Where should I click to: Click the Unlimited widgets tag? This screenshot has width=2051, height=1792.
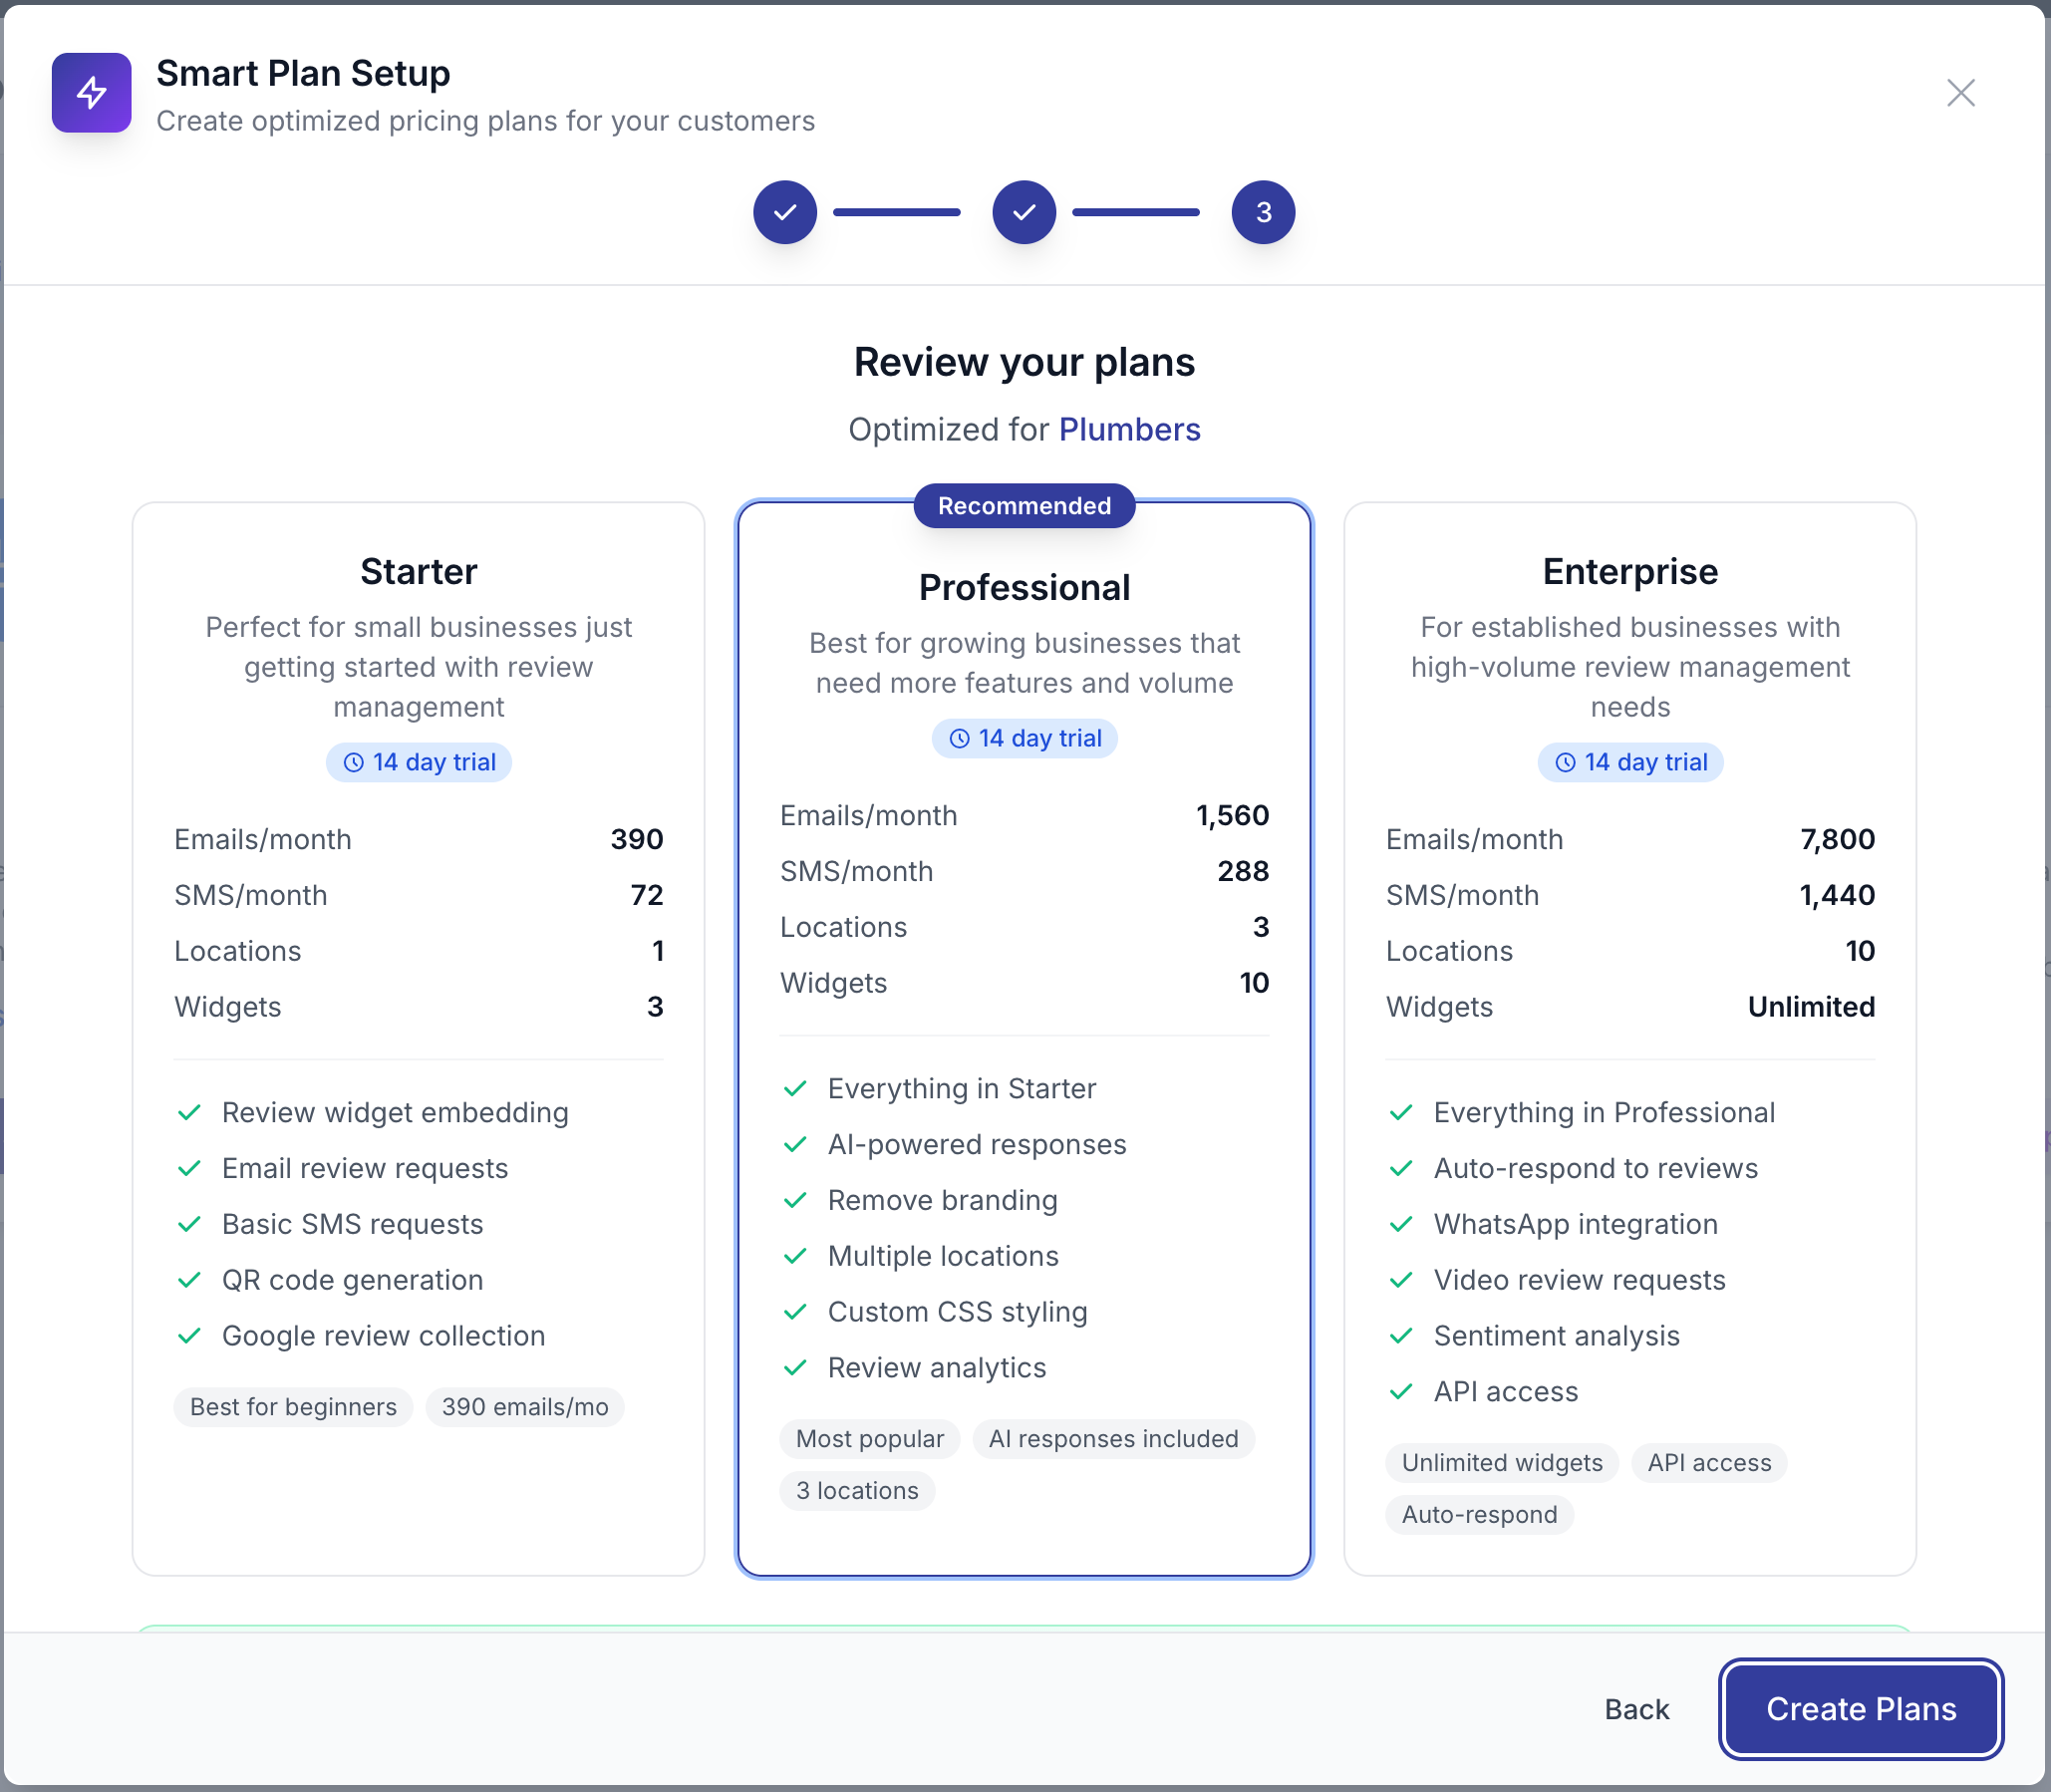click(1501, 1463)
